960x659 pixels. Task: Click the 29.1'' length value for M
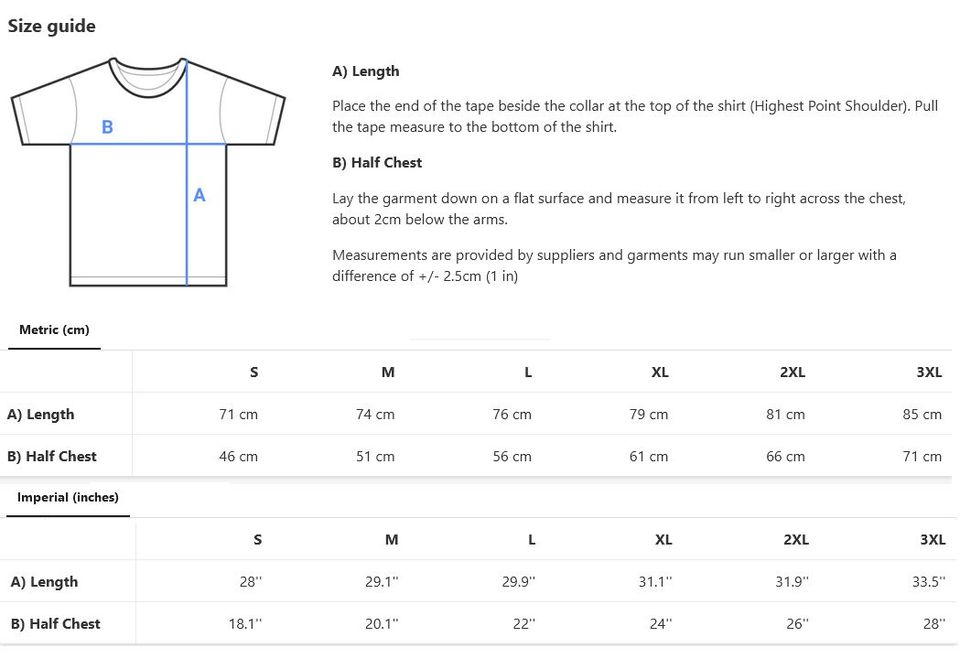381,582
